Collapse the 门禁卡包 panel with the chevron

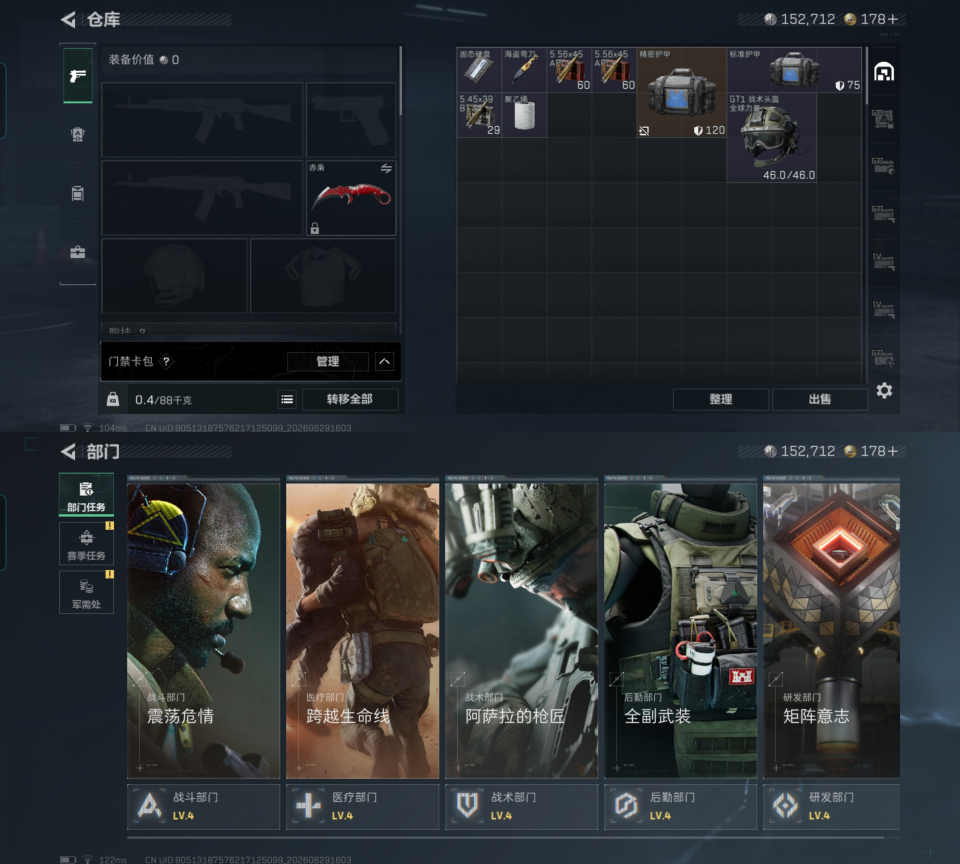coord(384,361)
